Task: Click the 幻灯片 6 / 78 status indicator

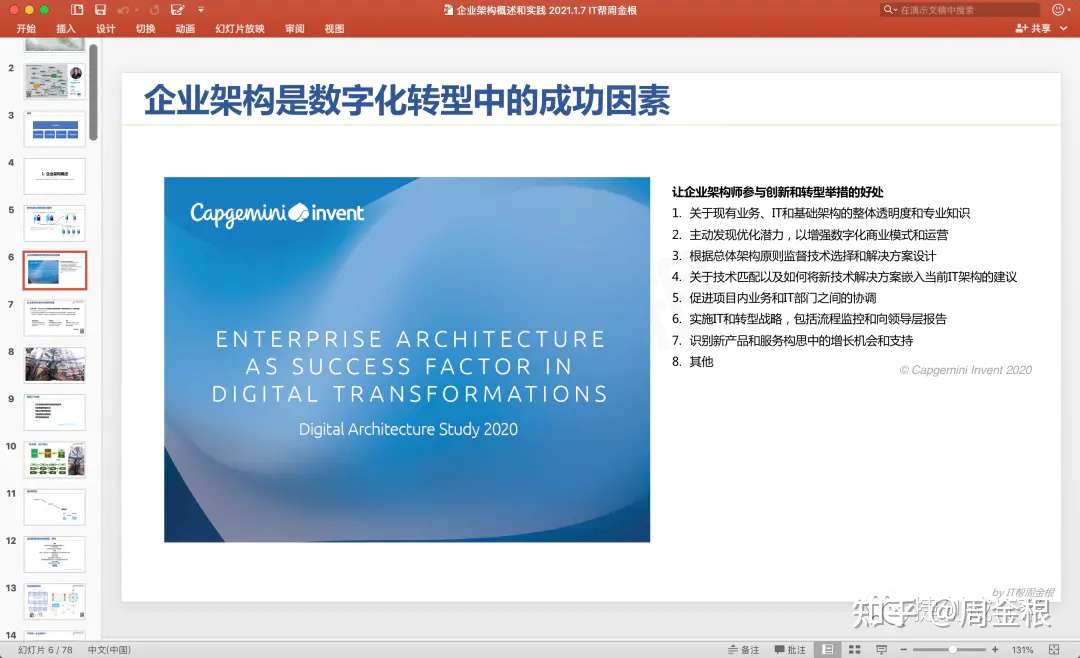Action: [45, 650]
